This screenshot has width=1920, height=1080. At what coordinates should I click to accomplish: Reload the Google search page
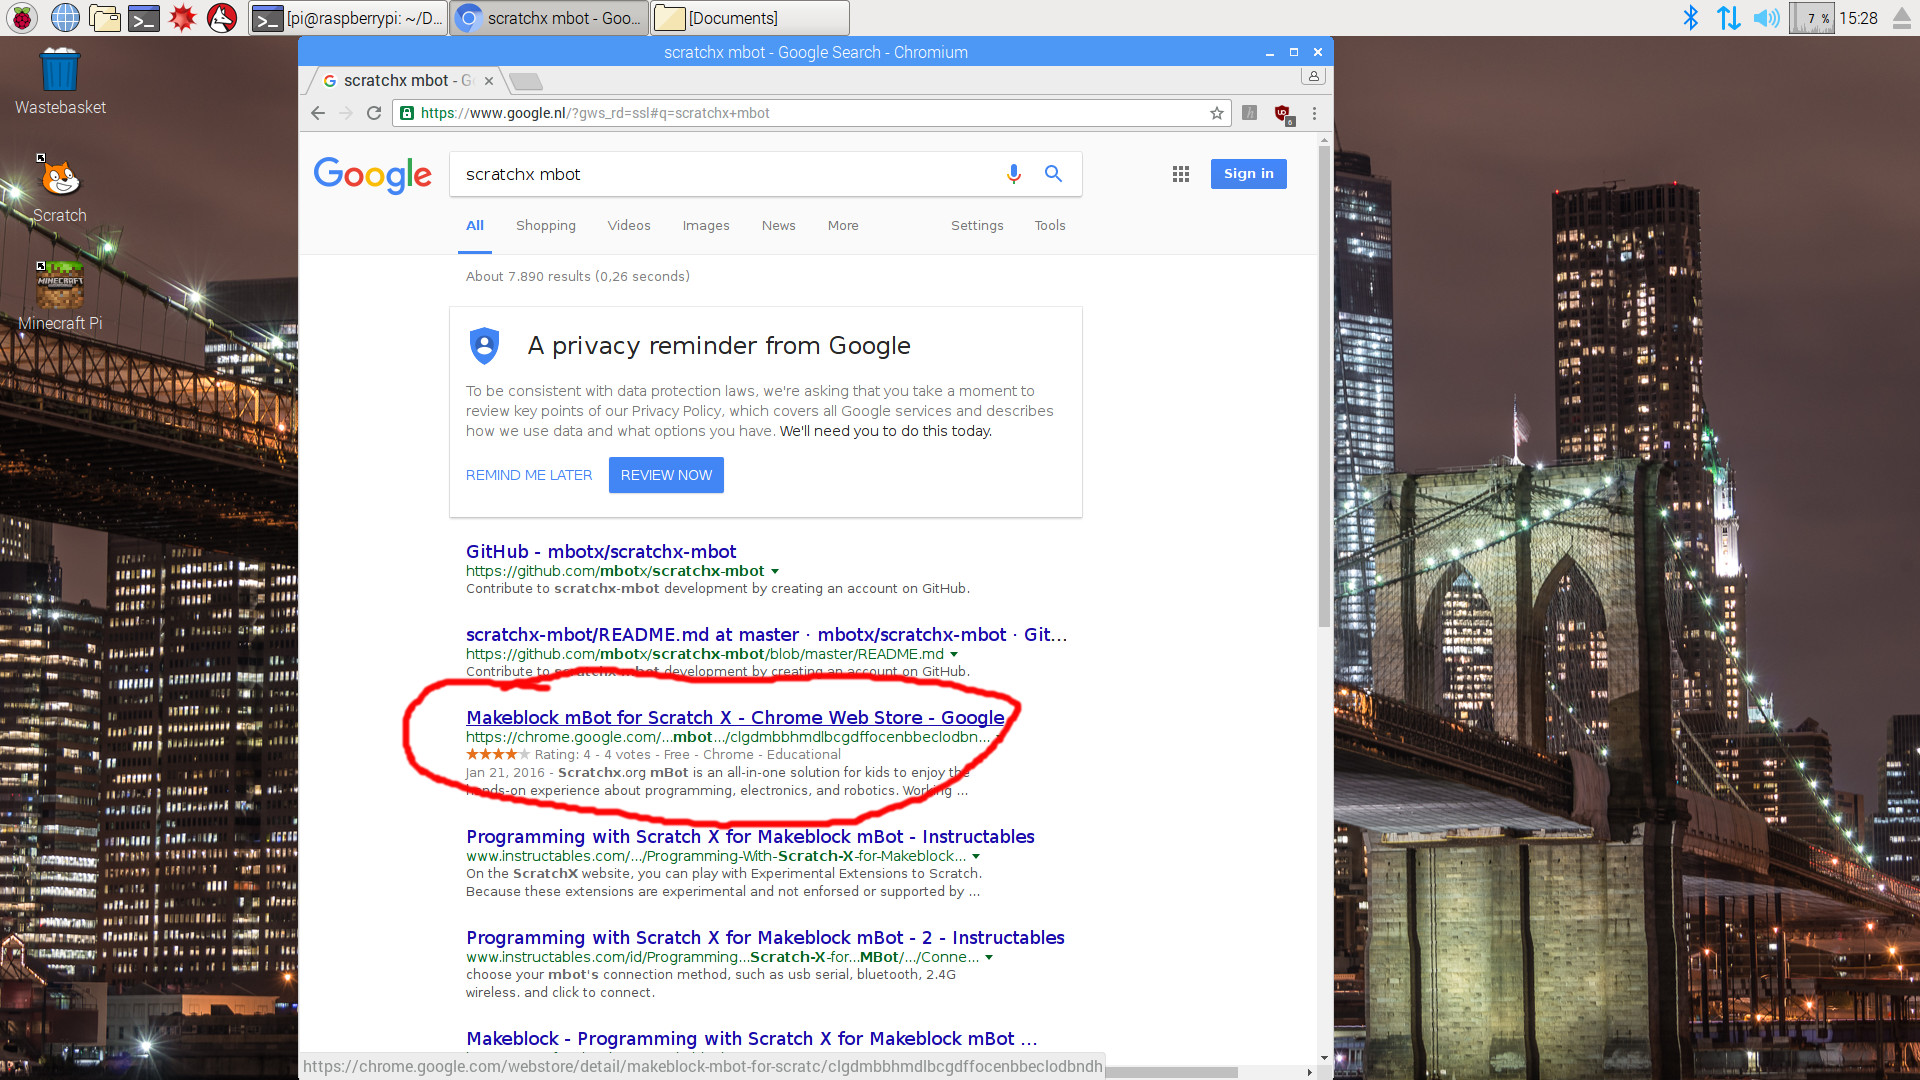pos(374,113)
